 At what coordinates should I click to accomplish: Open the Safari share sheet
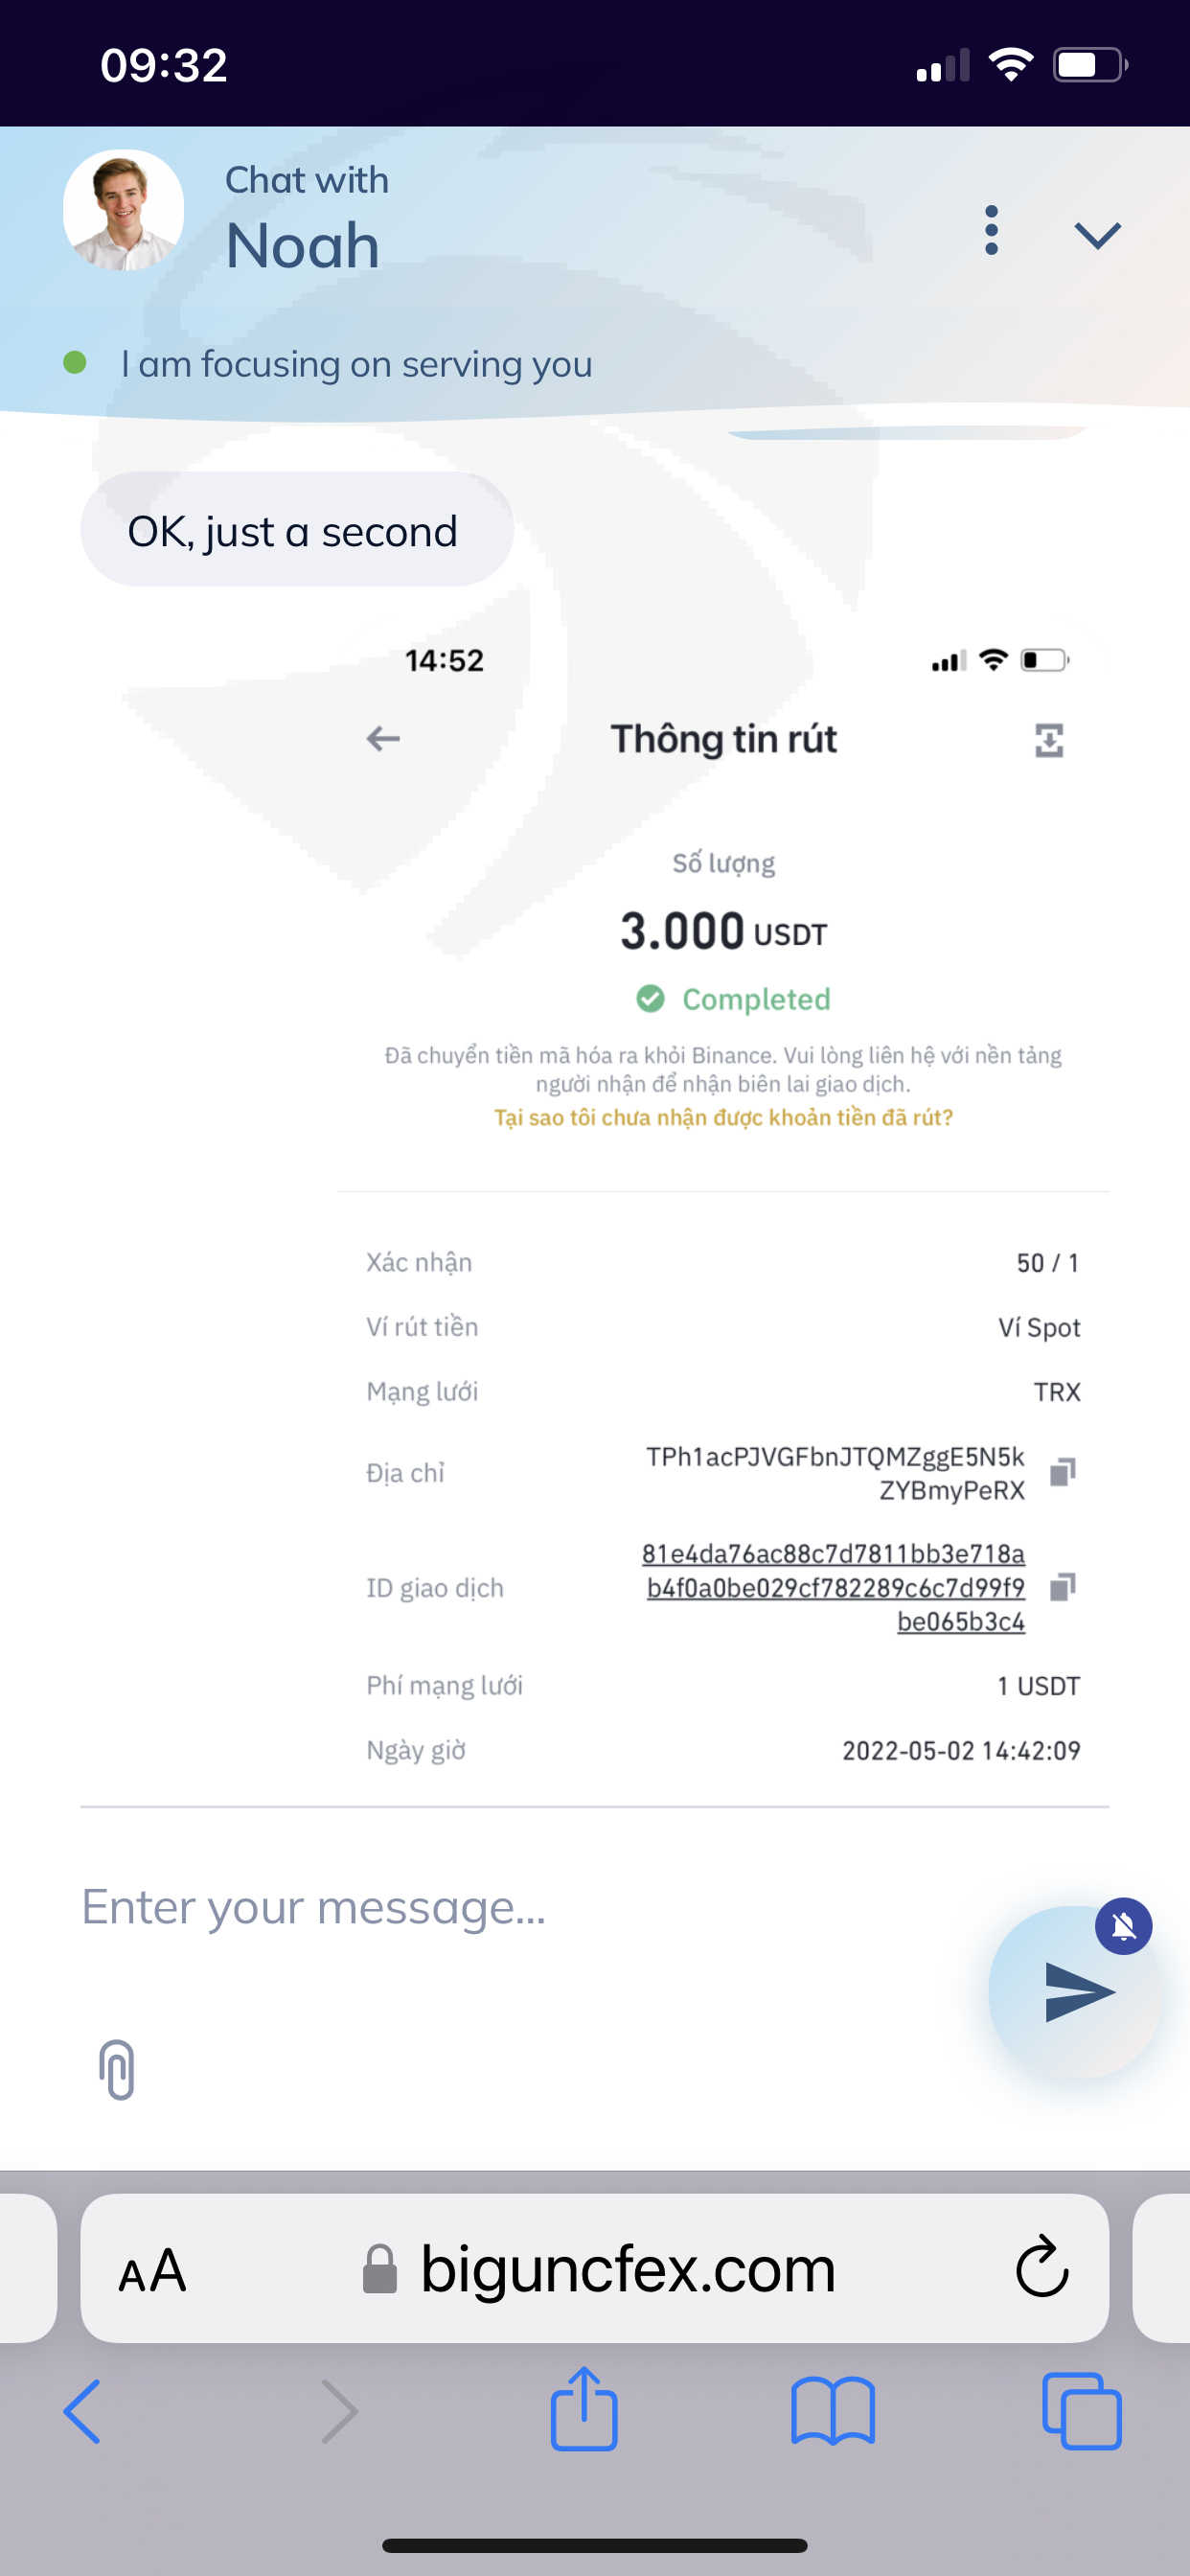584,2409
